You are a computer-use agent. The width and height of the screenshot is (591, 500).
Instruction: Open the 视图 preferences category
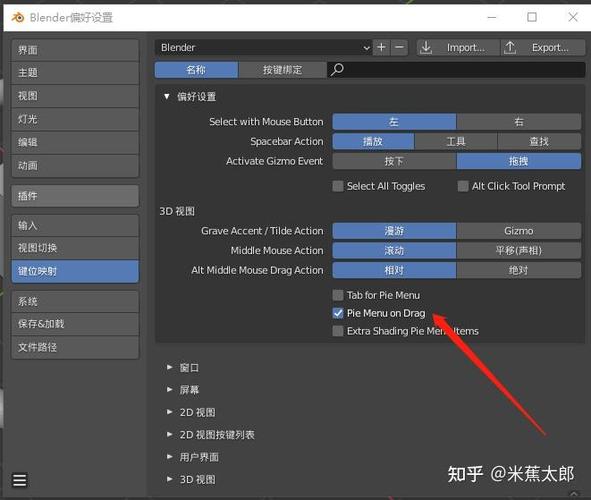[x=75, y=96]
